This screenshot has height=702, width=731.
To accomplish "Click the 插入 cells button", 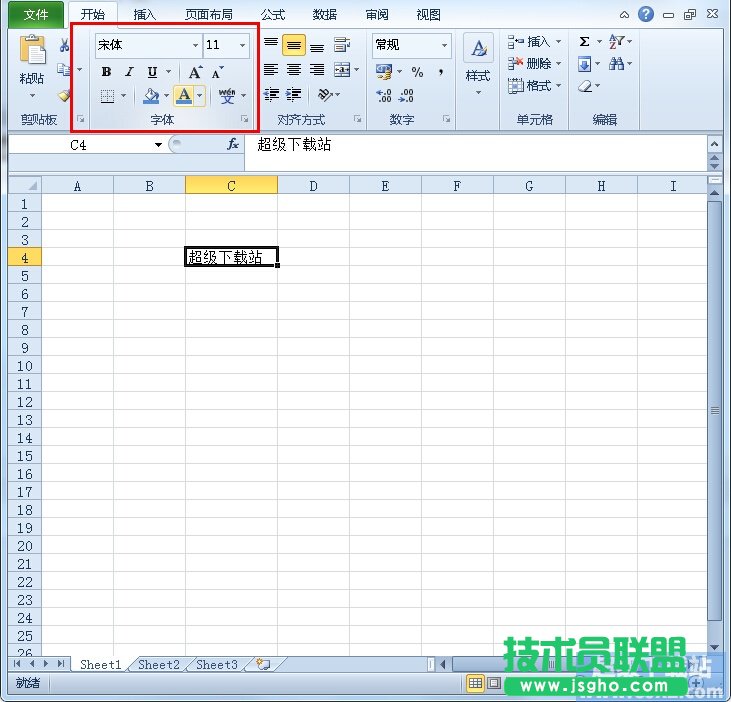I will 534,42.
